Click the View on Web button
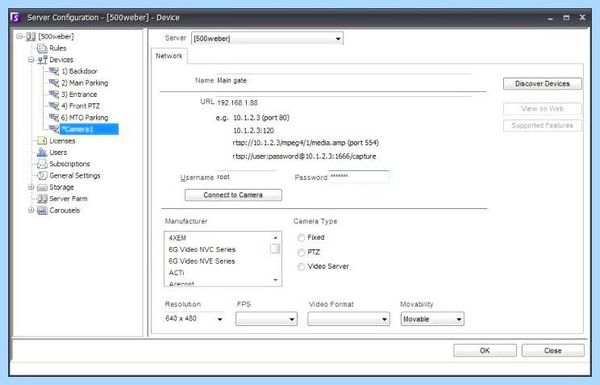 tap(542, 109)
